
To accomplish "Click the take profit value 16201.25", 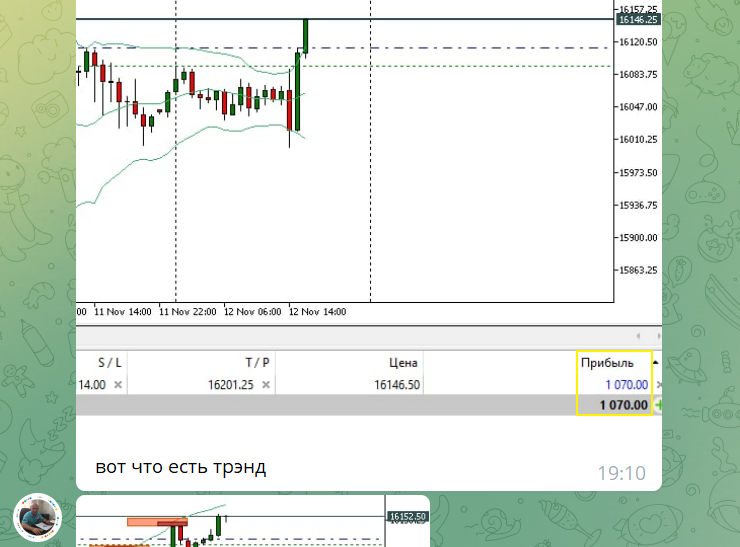I will (x=231, y=385).
